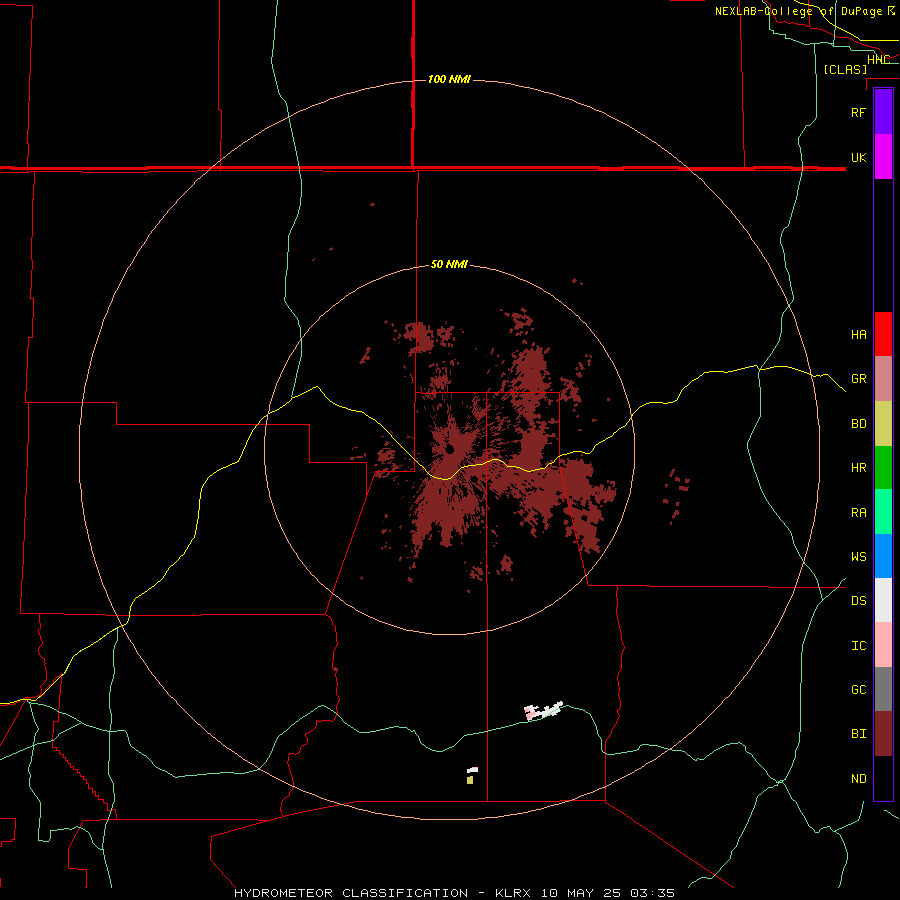Click the purple RF legend color block

click(x=883, y=112)
